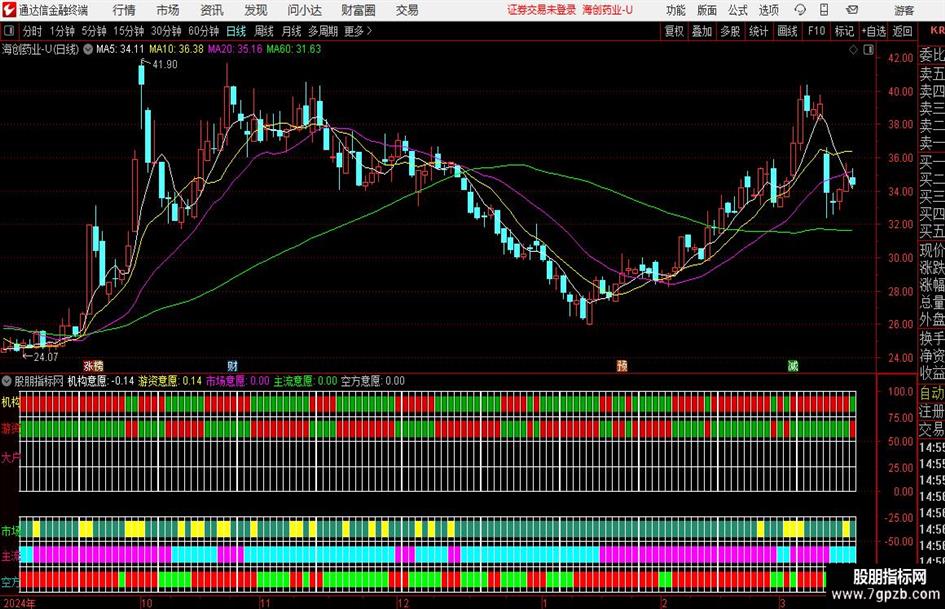
Task: Switch to the 分时 chart tab
Action: coord(33,31)
